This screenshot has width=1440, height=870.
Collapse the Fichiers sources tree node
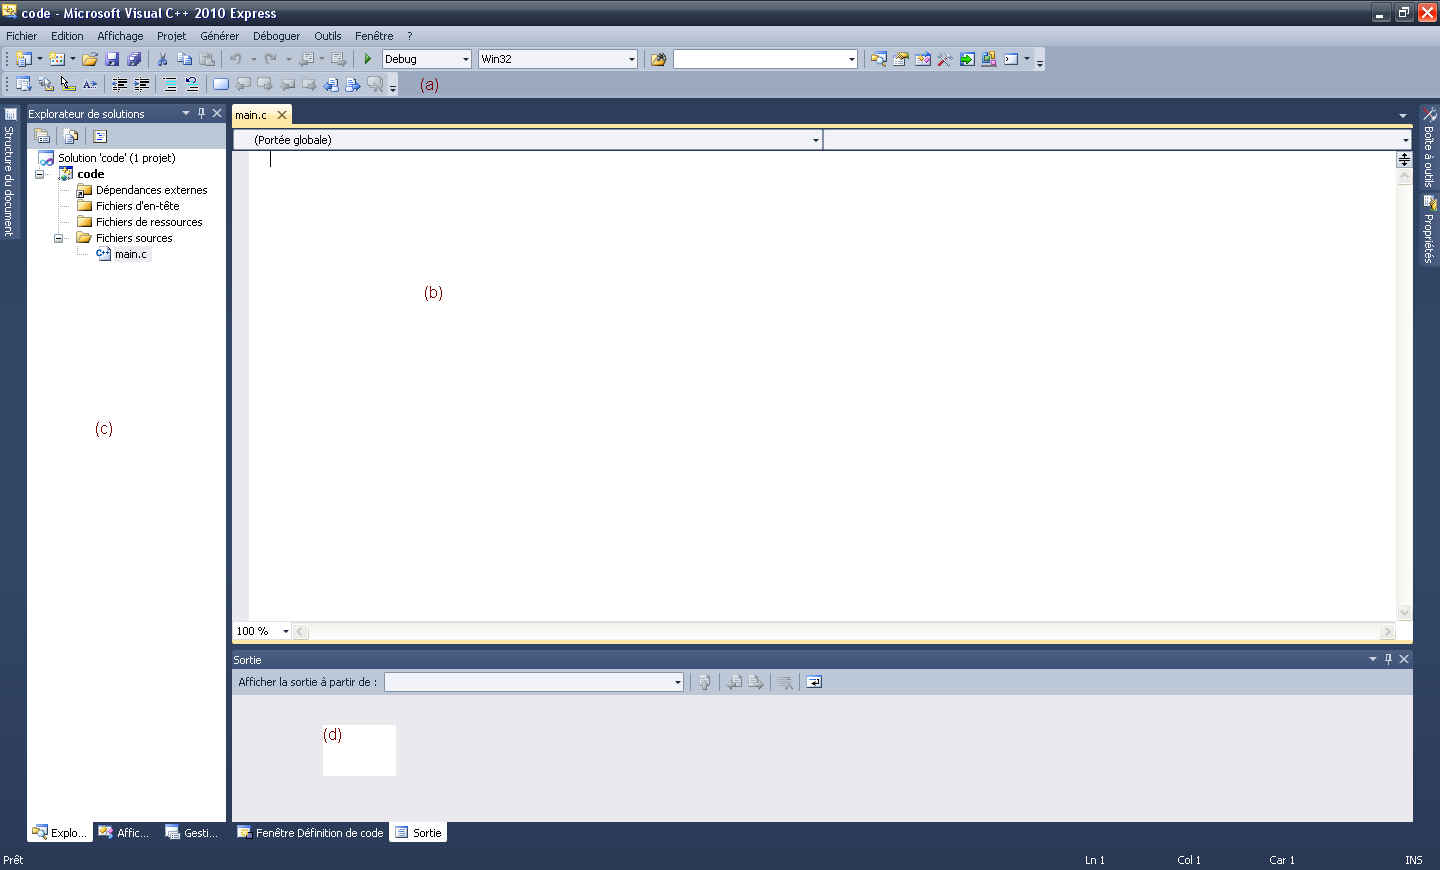(x=58, y=238)
